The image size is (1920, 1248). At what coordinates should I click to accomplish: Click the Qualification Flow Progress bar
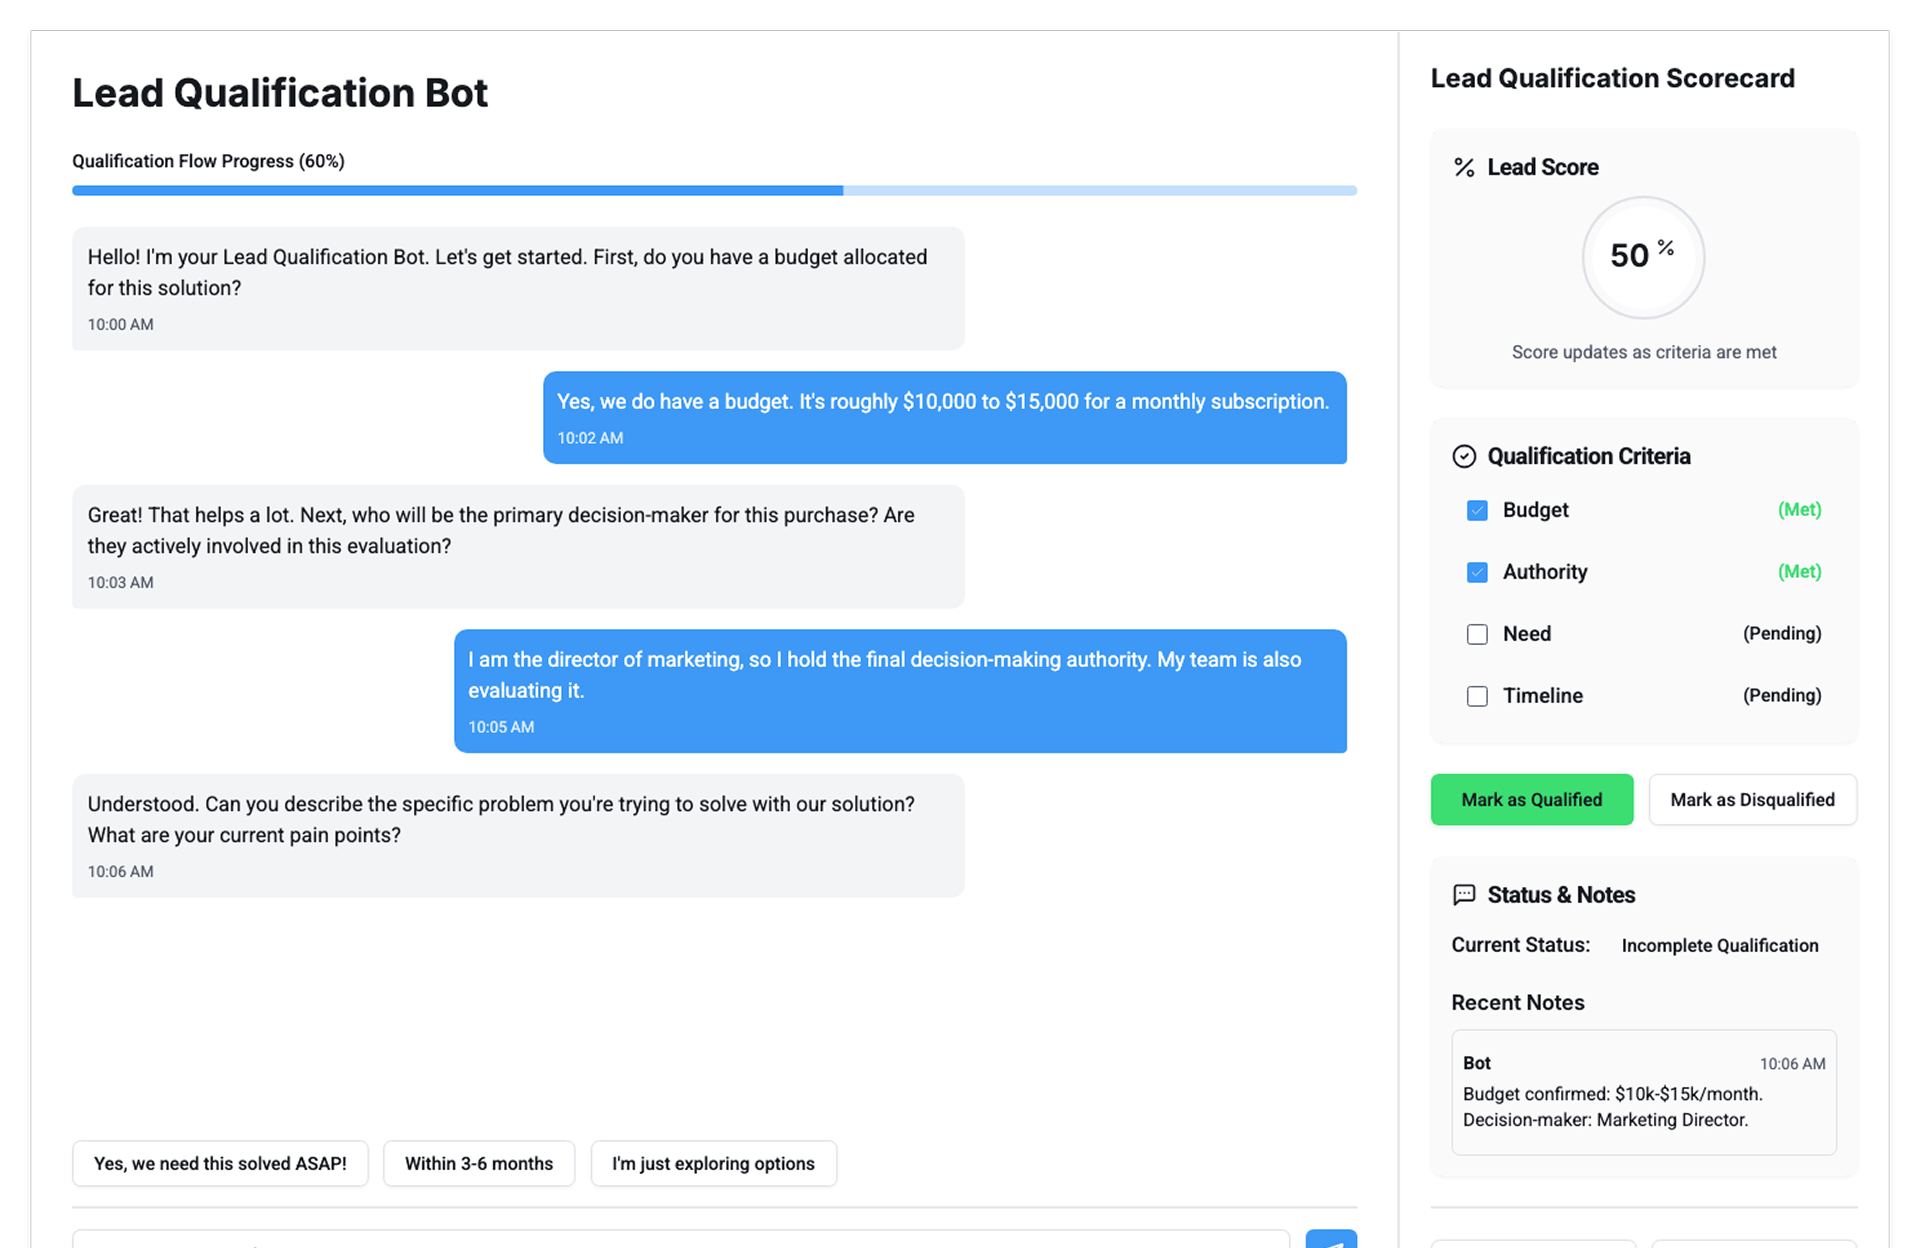(714, 190)
